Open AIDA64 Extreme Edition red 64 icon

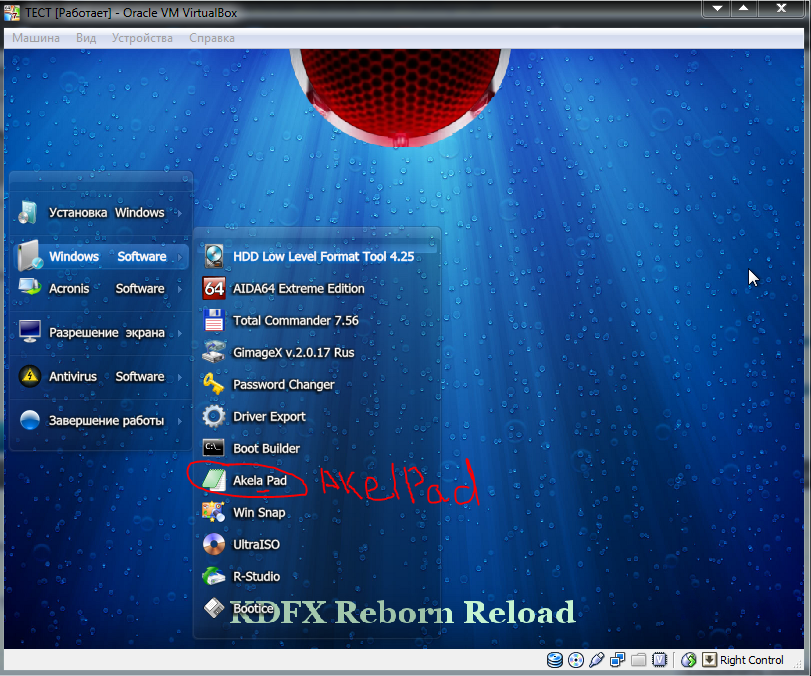pyautogui.click(x=214, y=288)
